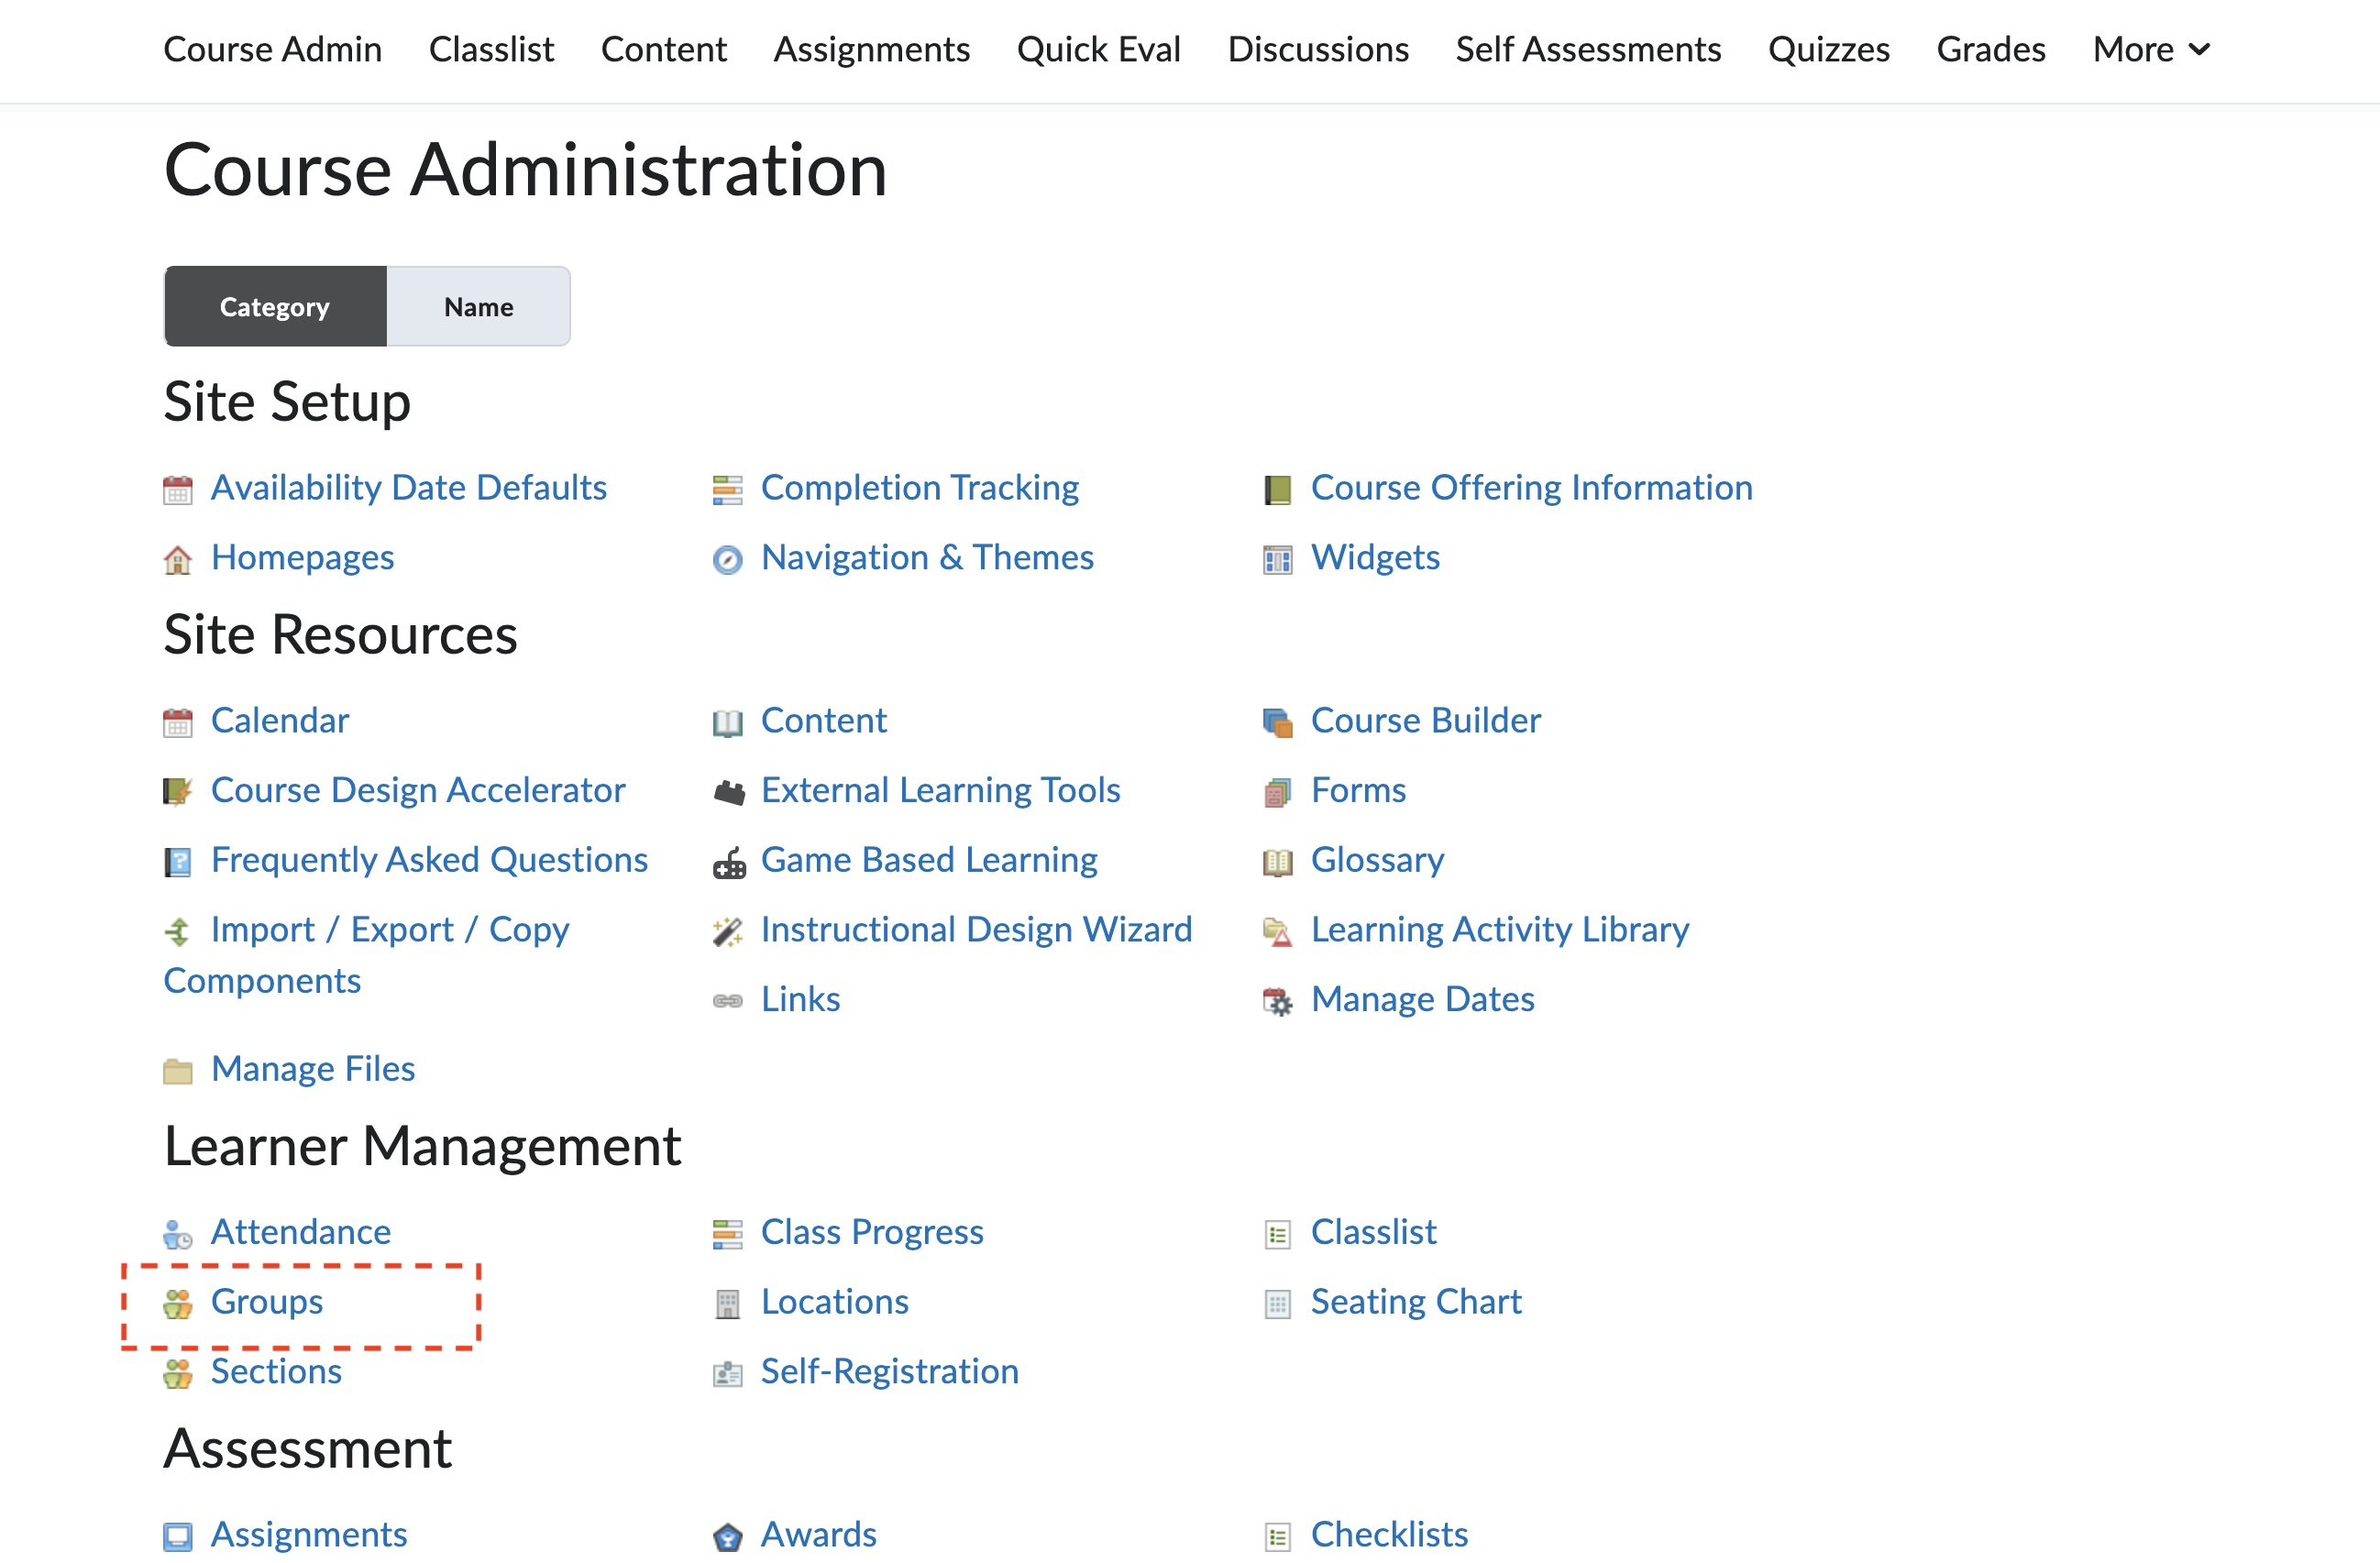The image size is (2380, 1563).
Task: Click the External Learning Tools icon
Action: (x=728, y=793)
